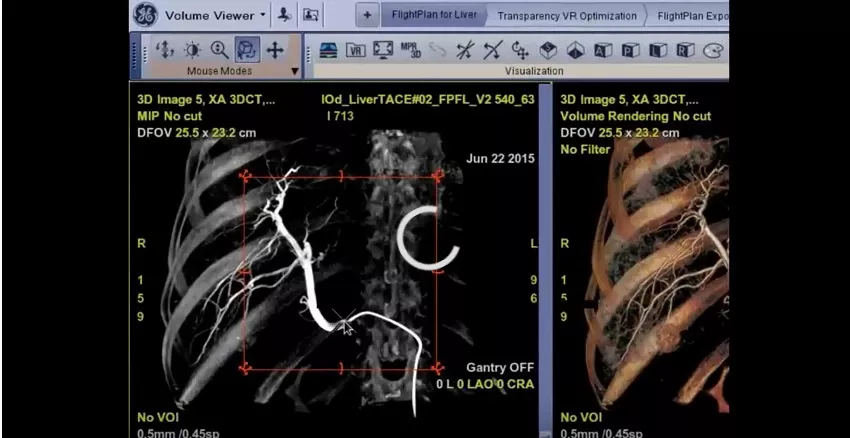Activate the zoom magnifier mouse mode
The image size is (850, 438).
click(x=220, y=50)
